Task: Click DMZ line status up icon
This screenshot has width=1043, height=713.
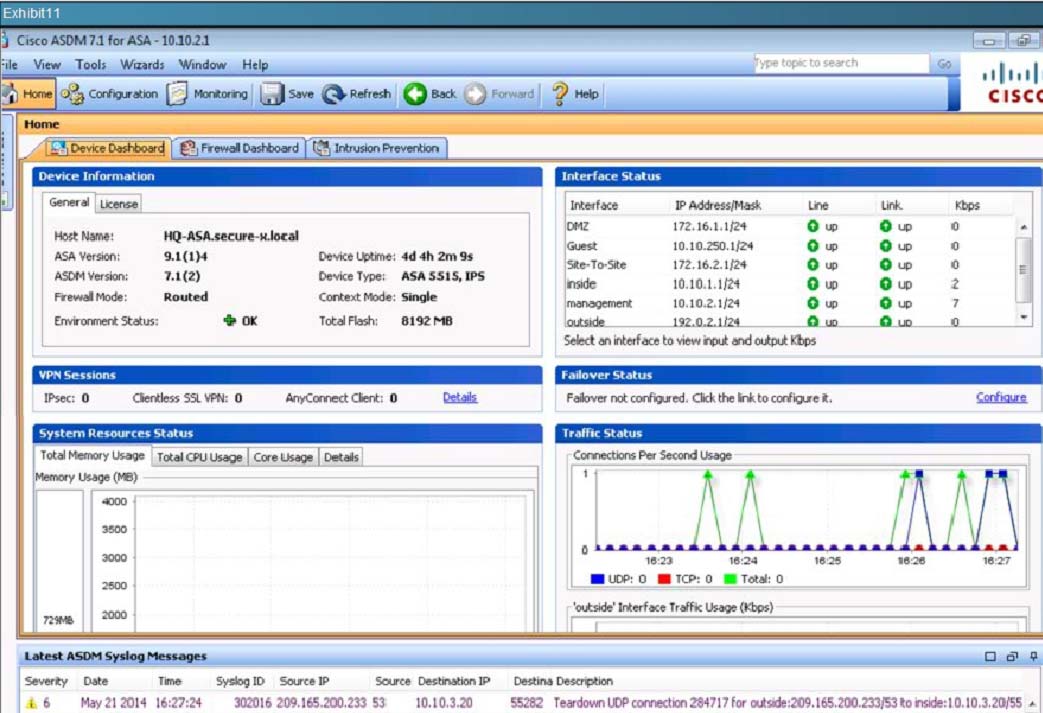Action: click(812, 226)
